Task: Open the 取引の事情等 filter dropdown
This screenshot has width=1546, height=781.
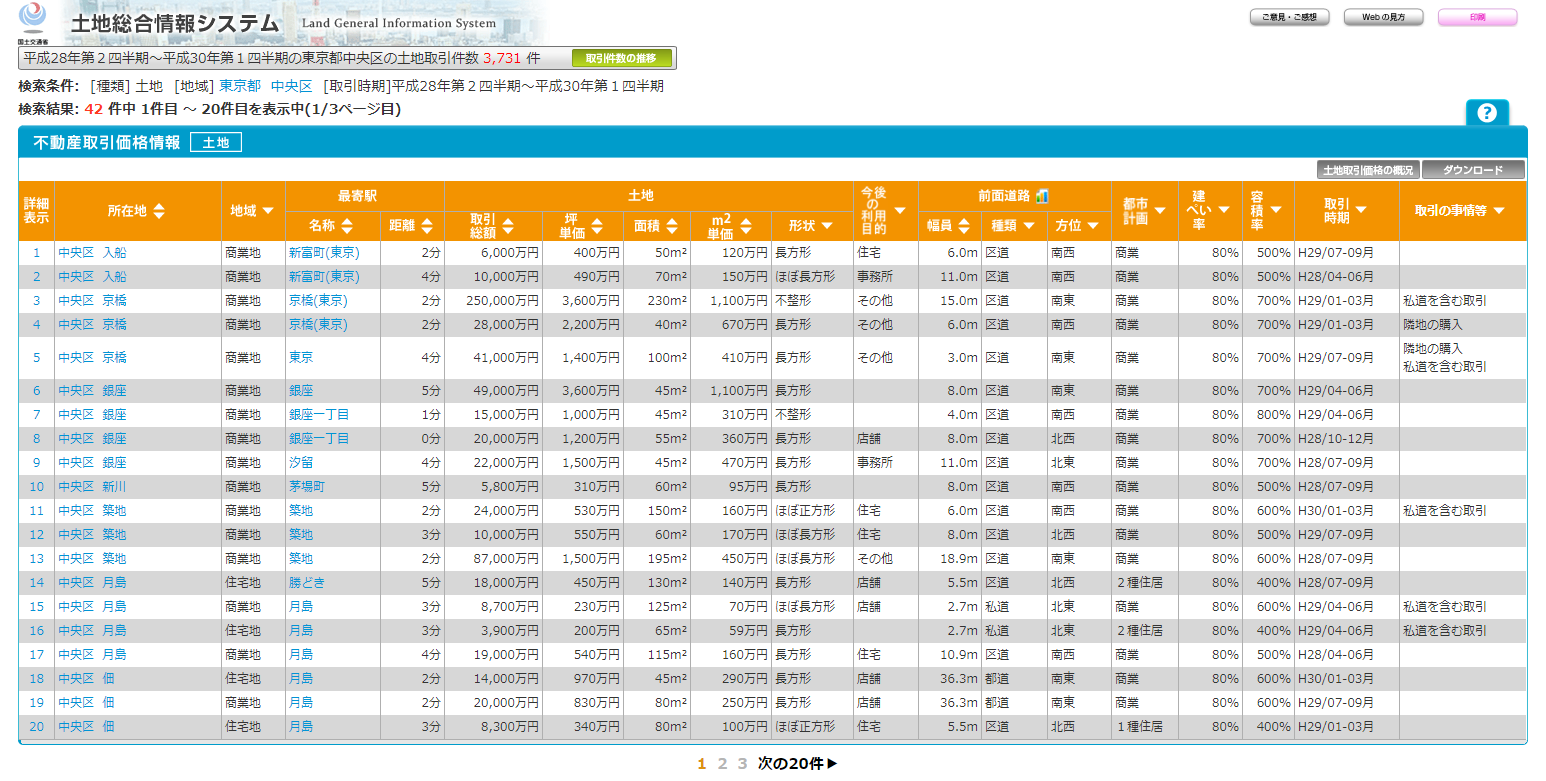Action: click(x=1498, y=210)
